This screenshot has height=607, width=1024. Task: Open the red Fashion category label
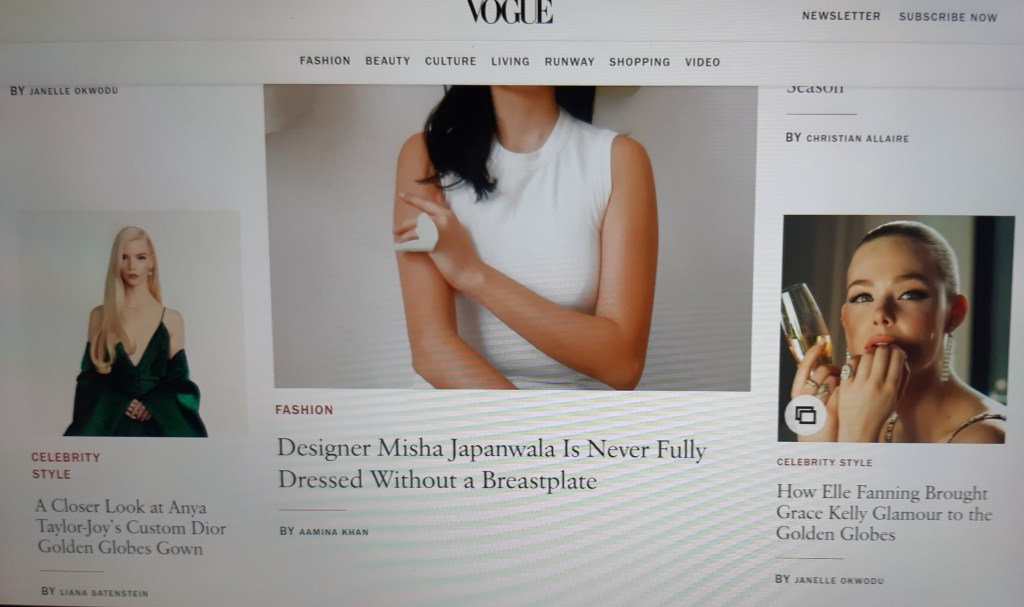pyautogui.click(x=304, y=410)
